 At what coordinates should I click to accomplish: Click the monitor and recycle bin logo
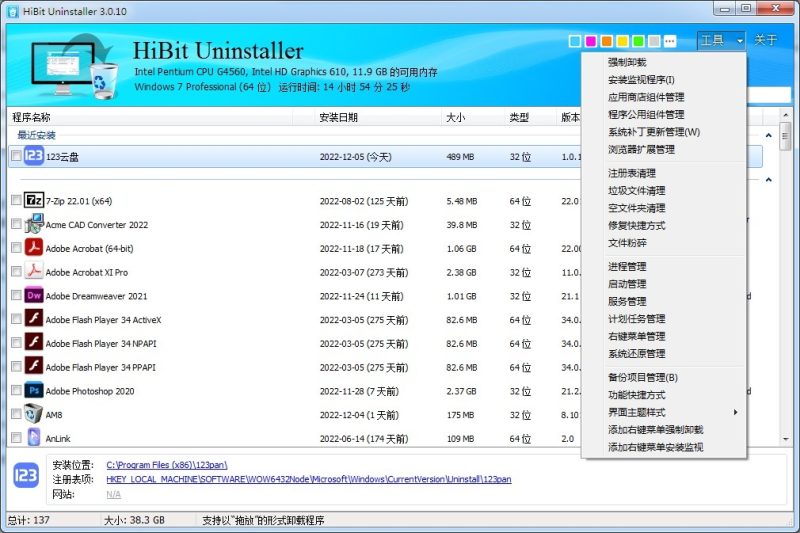[x=74, y=65]
